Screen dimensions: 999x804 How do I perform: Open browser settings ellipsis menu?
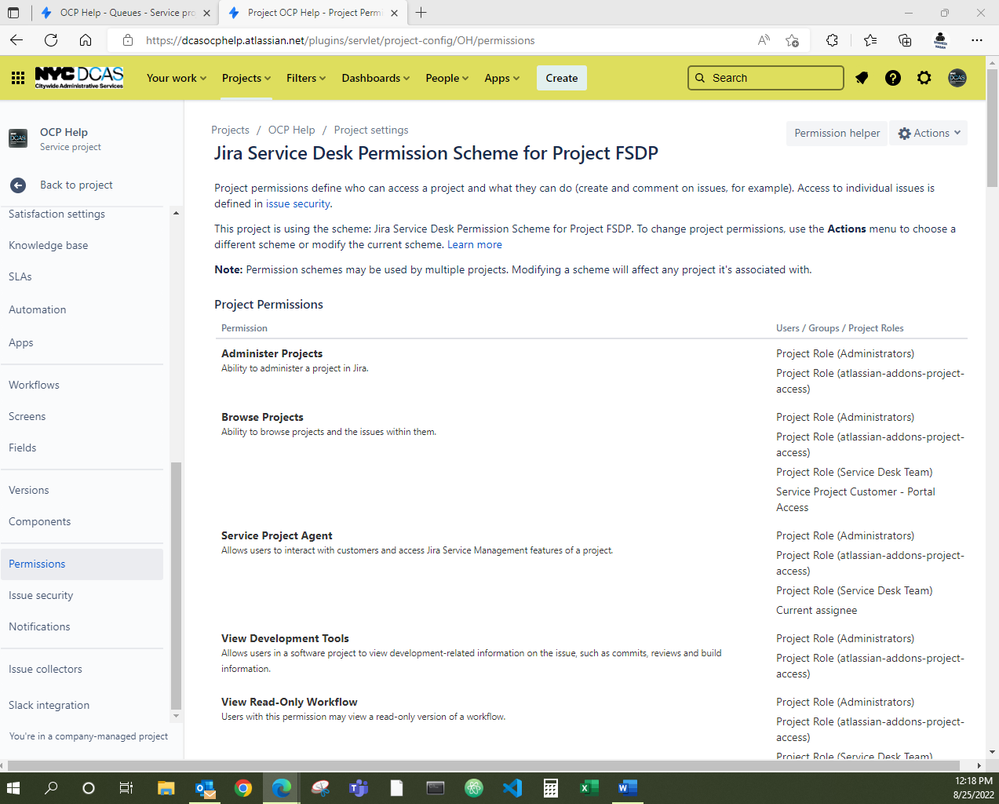coord(977,41)
